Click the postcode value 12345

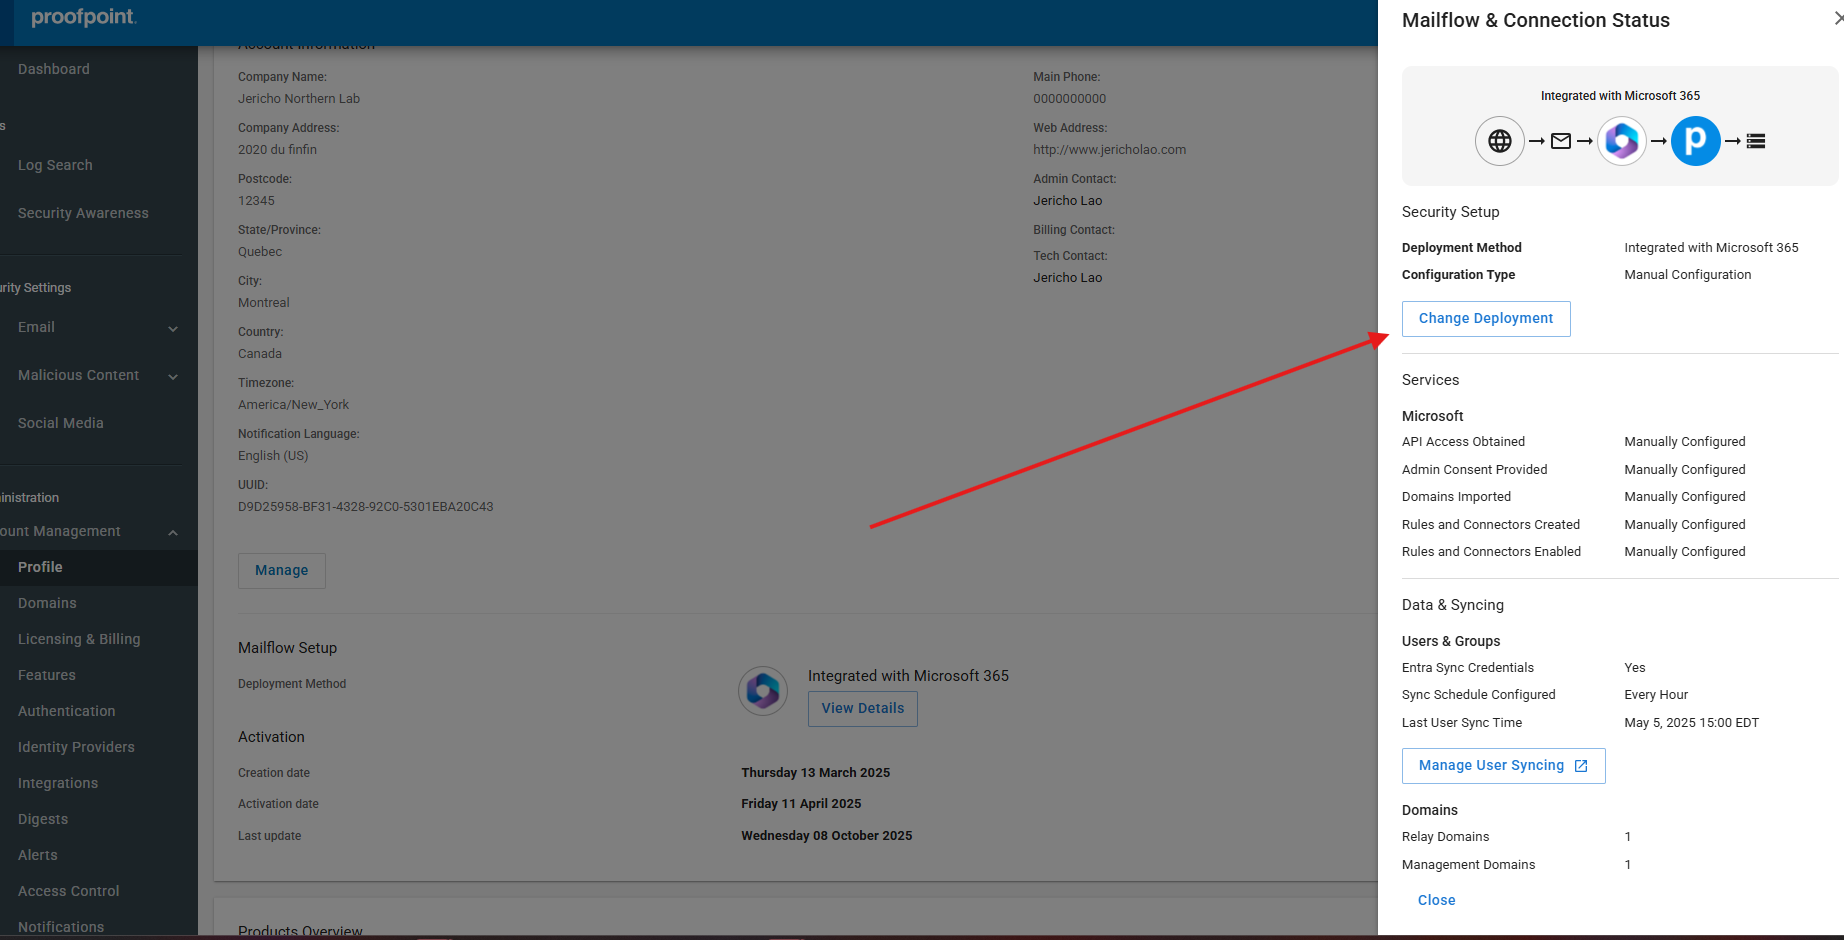point(256,201)
